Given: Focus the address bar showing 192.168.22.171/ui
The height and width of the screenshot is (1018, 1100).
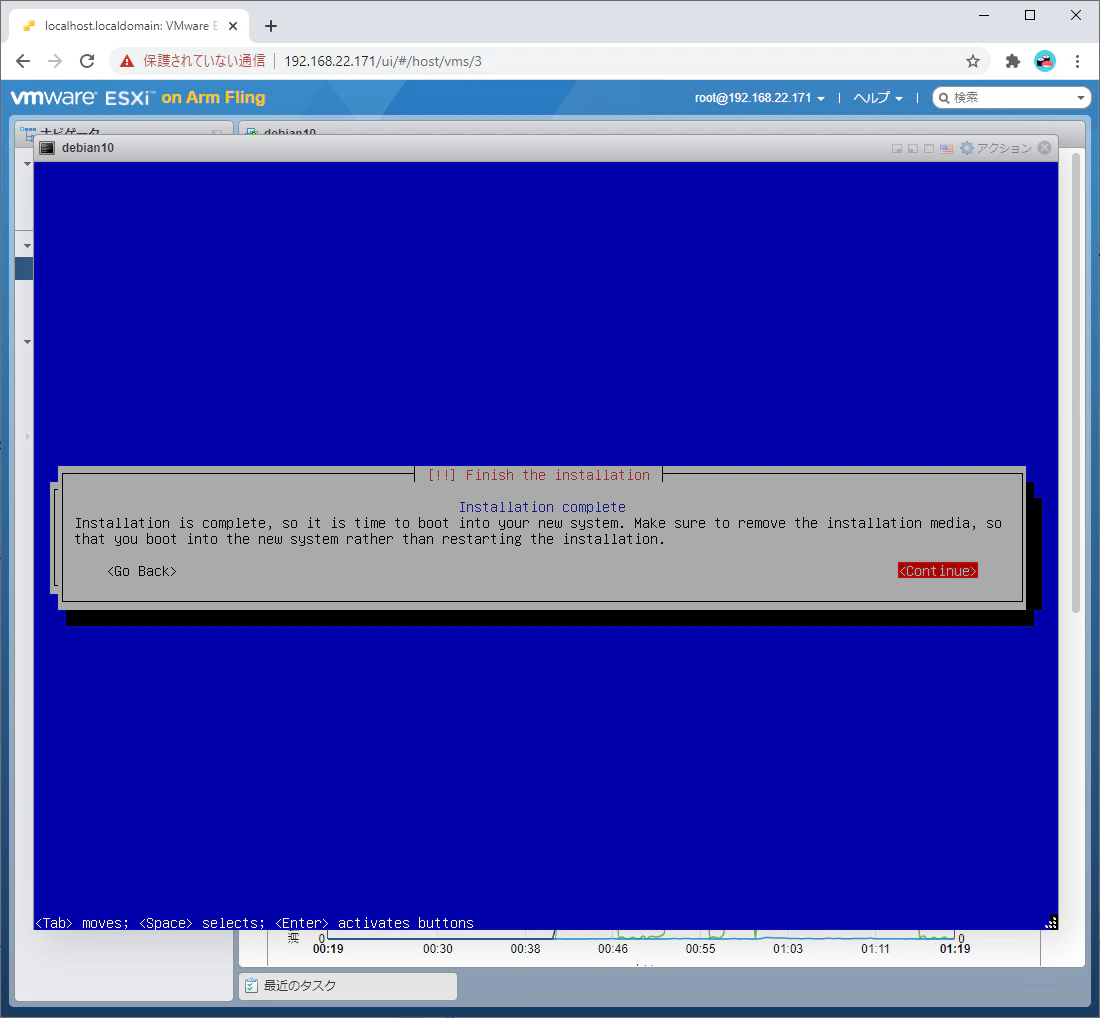Looking at the screenshot, I should (x=383, y=61).
